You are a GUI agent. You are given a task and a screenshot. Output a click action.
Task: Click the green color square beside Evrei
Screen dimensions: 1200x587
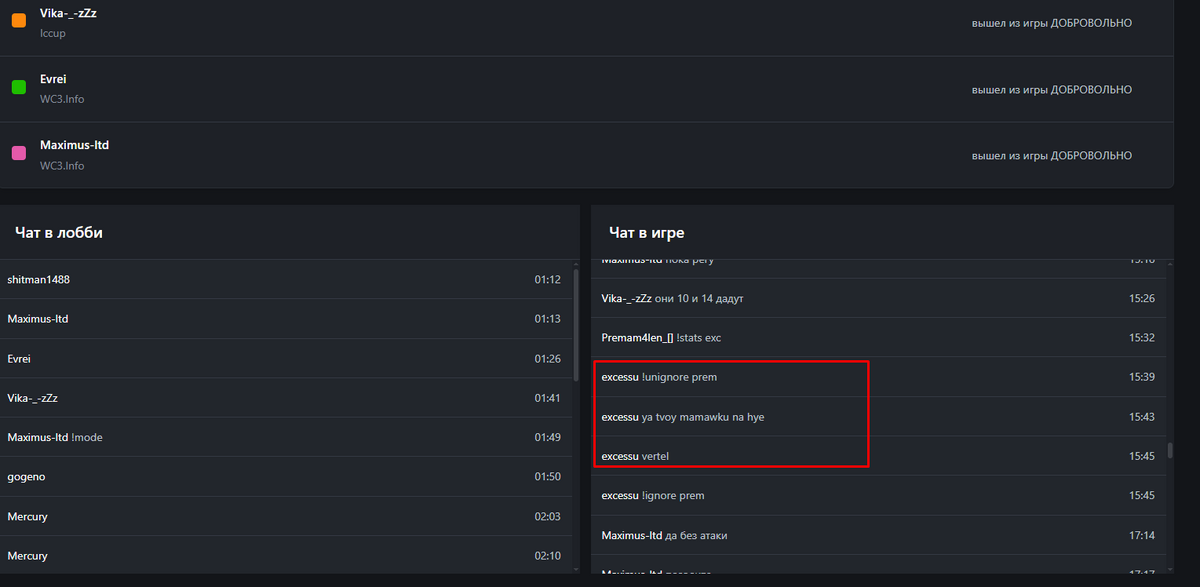click(x=18, y=87)
